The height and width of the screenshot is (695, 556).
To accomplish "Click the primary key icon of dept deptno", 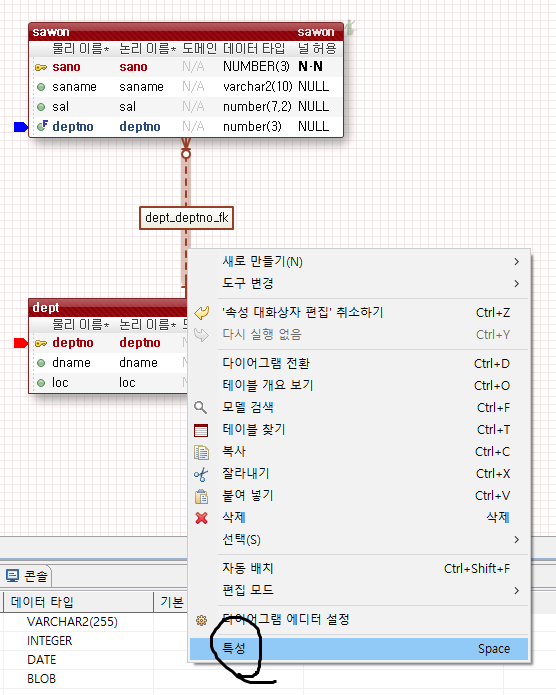I will point(41,343).
